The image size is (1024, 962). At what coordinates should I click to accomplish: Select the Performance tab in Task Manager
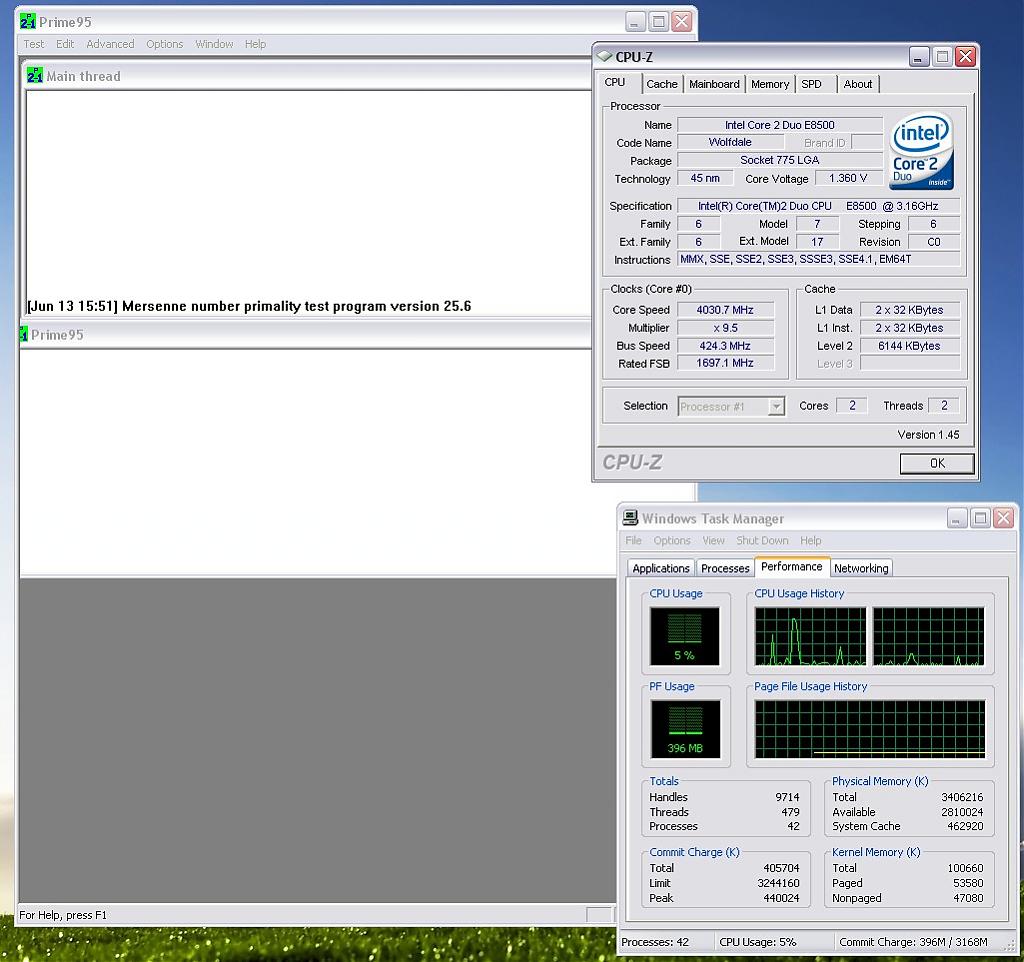point(792,566)
